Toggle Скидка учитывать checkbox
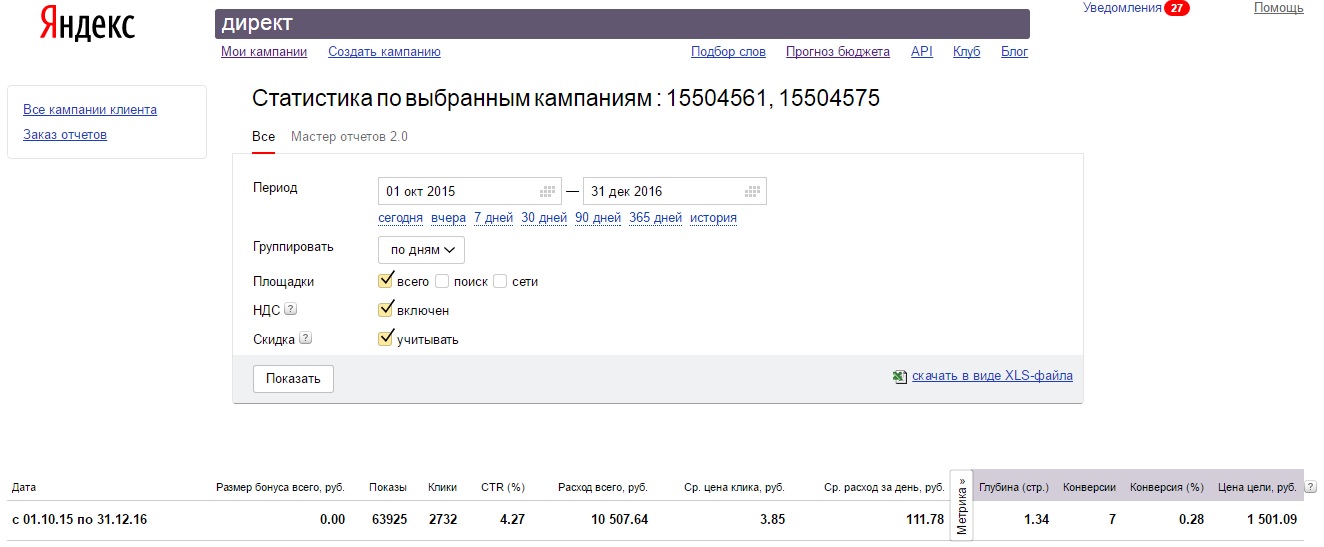The width and height of the screenshot is (1324, 547). click(386, 338)
